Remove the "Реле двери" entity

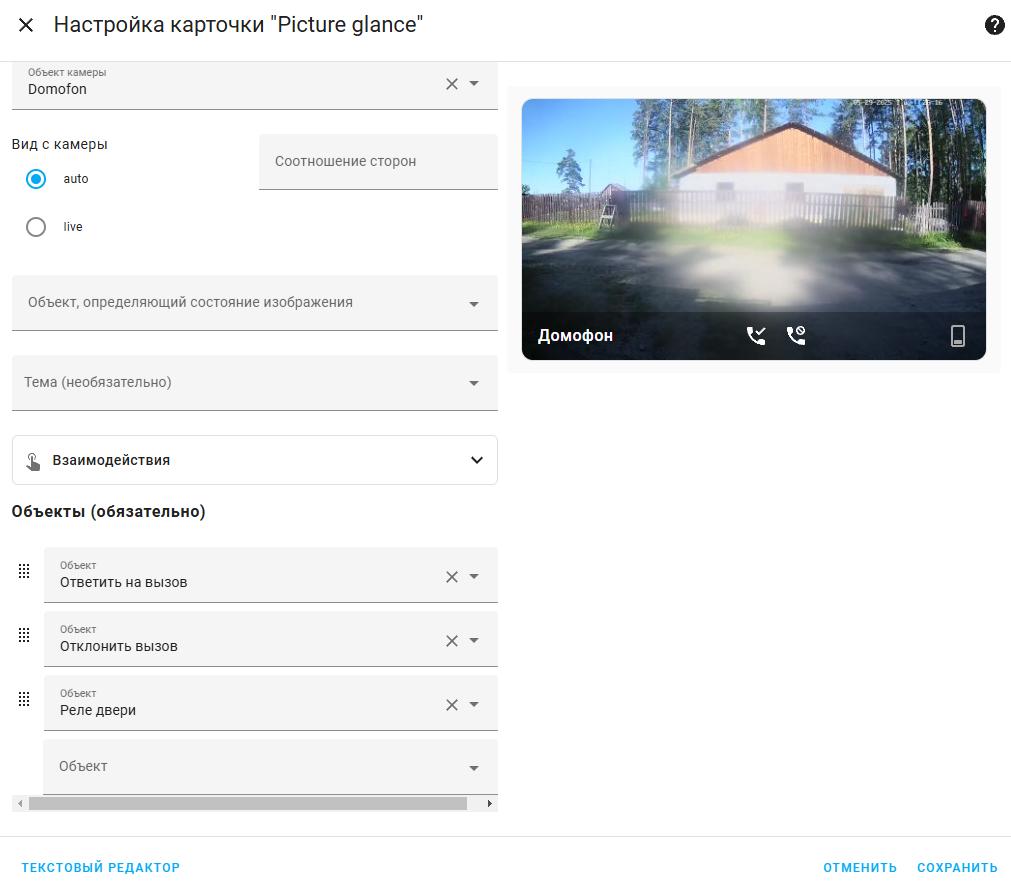[452, 705]
